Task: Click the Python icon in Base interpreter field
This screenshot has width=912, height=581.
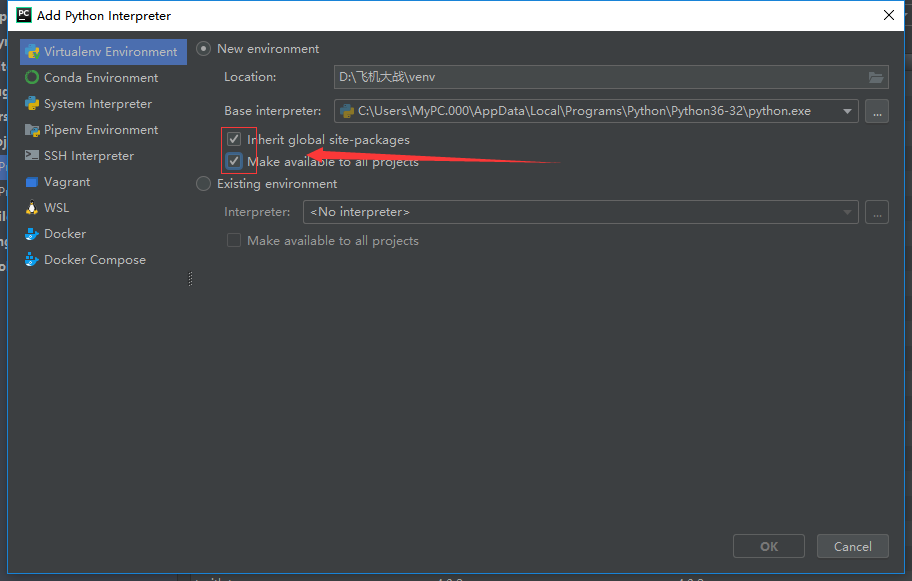Action: coord(345,111)
